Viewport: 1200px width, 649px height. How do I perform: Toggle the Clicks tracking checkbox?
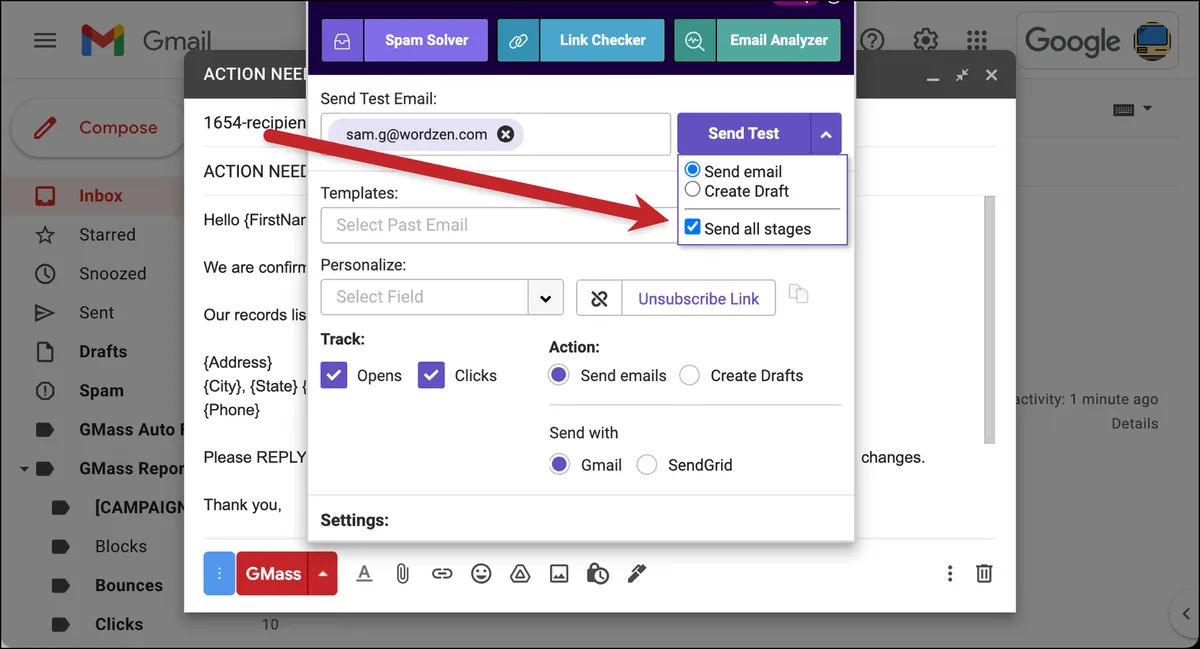(432, 375)
